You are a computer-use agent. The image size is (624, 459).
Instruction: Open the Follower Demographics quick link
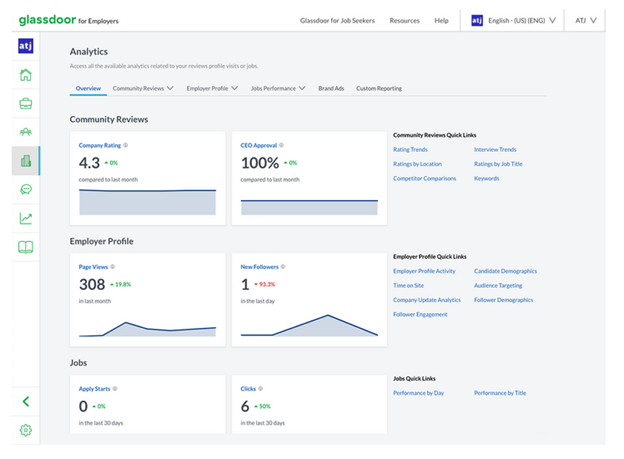503,300
